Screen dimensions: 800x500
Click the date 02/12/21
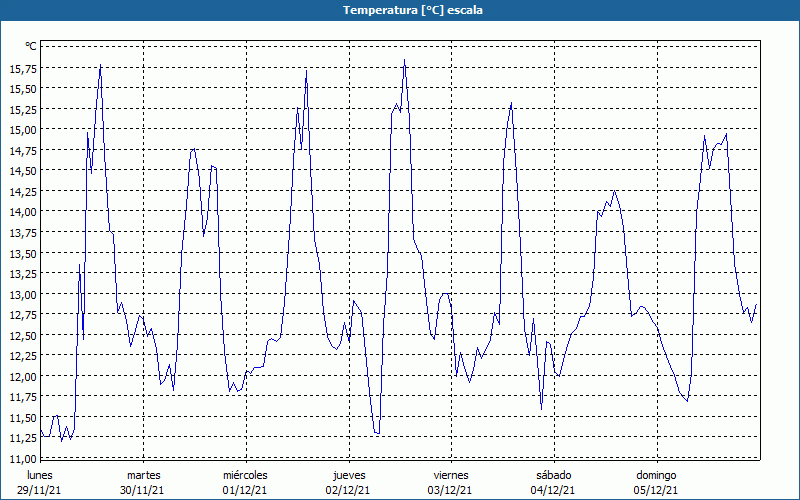click(348, 490)
